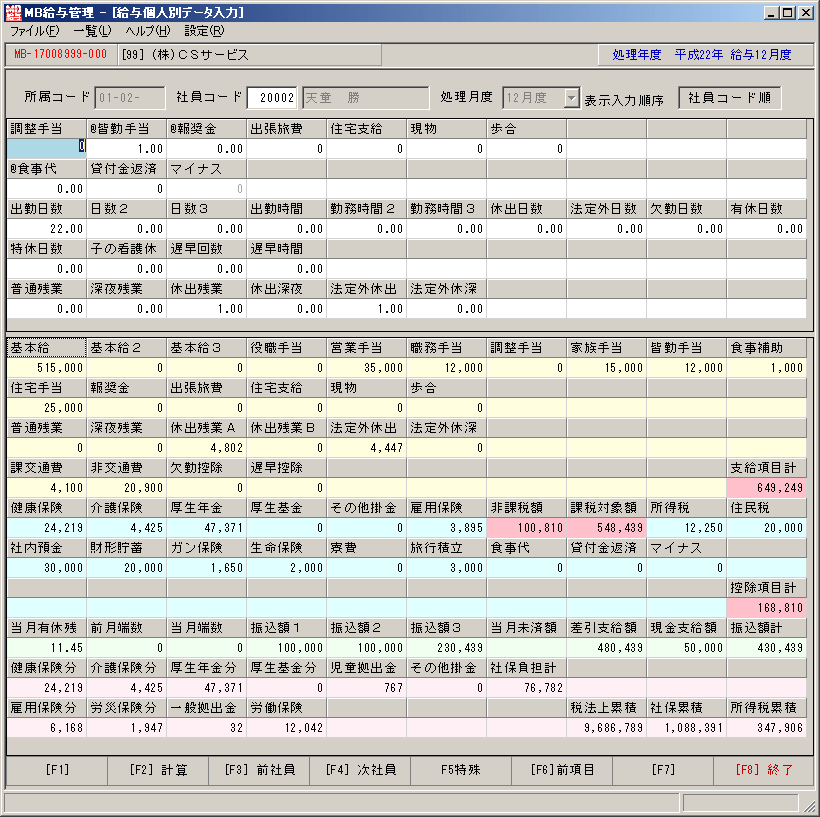
Task: Select the 家族手当 amount 15,000
Action: click(x=607, y=368)
